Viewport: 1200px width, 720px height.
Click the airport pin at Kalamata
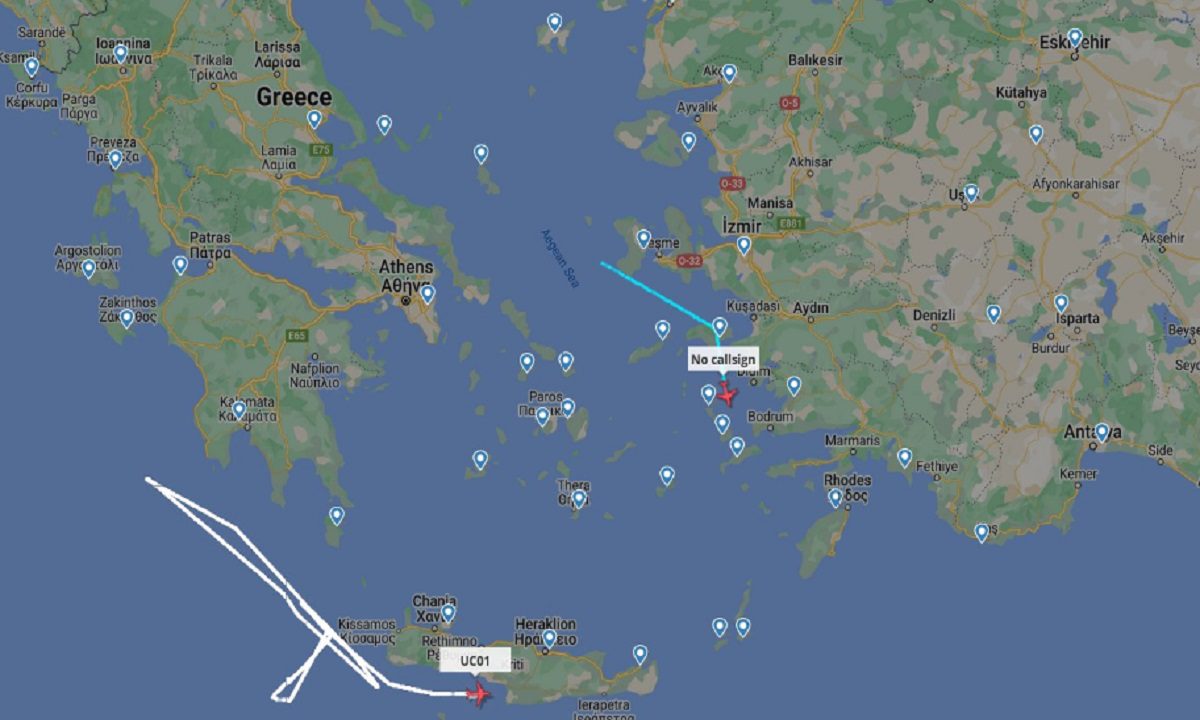coord(239,409)
